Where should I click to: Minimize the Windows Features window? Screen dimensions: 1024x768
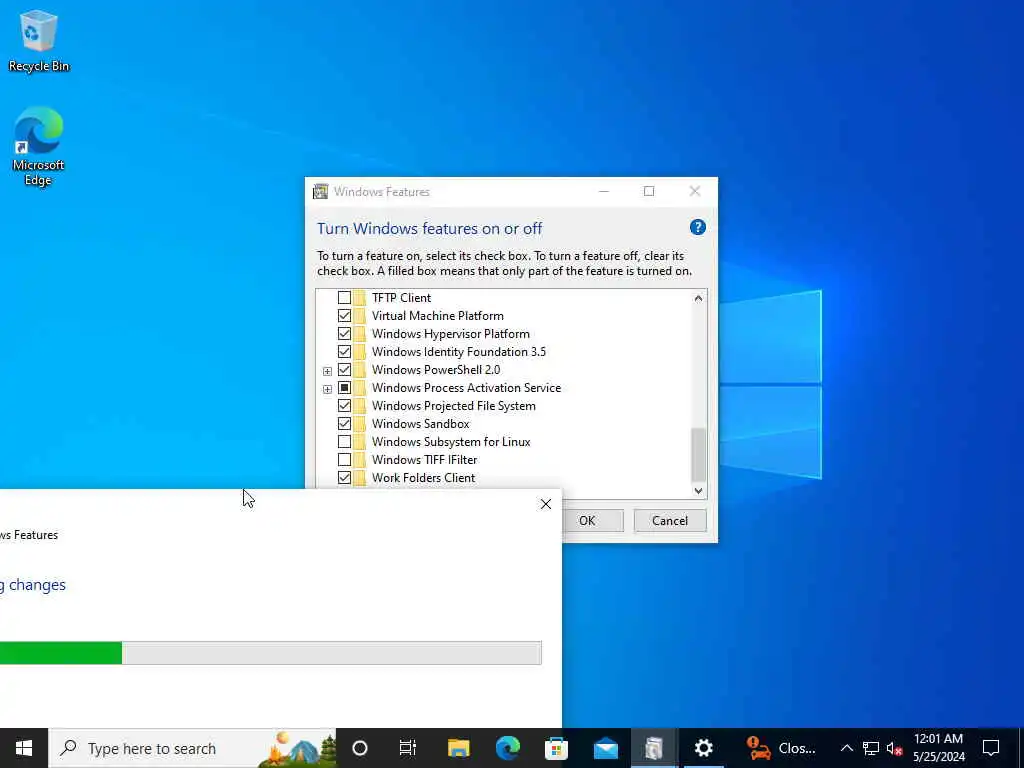tap(604, 191)
